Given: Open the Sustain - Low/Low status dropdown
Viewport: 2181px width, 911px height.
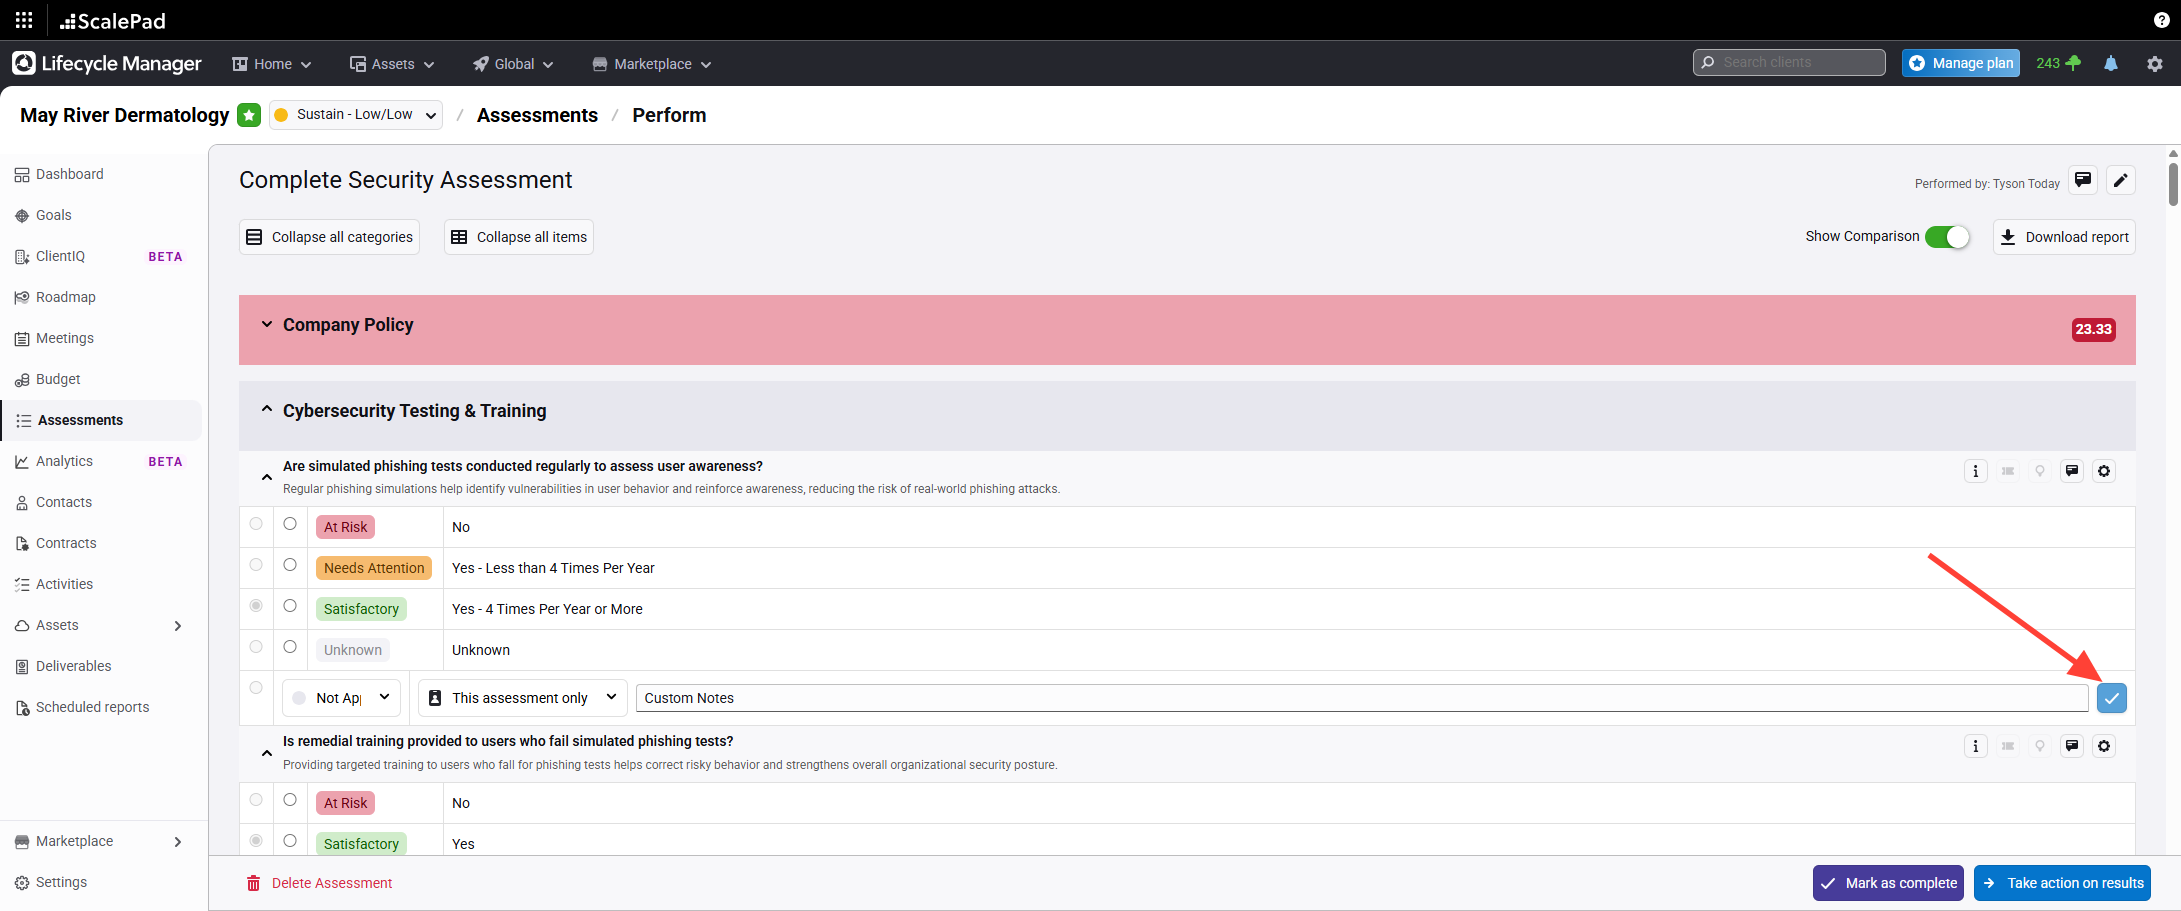Looking at the screenshot, I should point(356,115).
